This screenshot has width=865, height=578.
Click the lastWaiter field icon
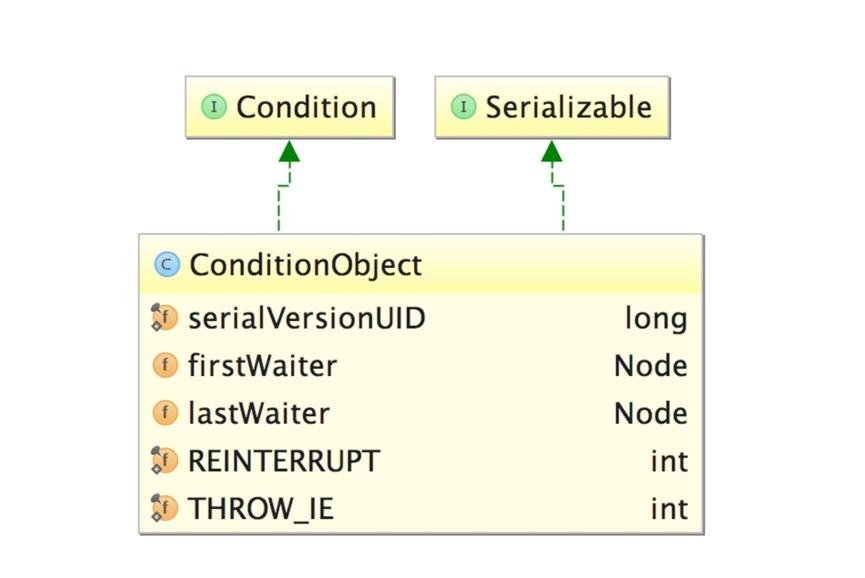pos(165,413)
